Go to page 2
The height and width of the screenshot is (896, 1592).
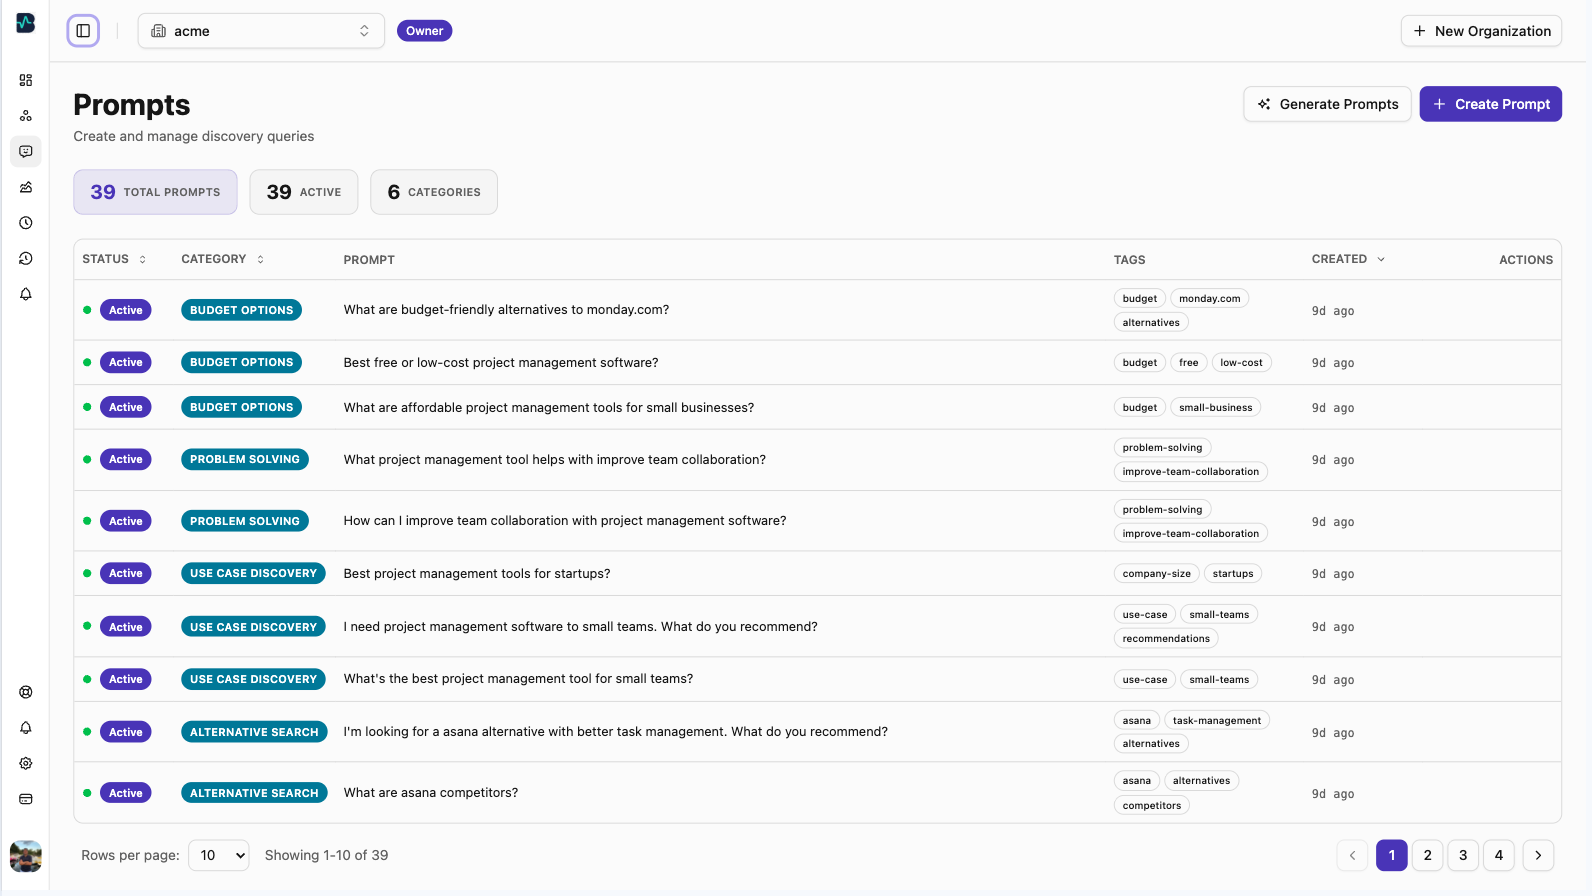coord(1427,855)
